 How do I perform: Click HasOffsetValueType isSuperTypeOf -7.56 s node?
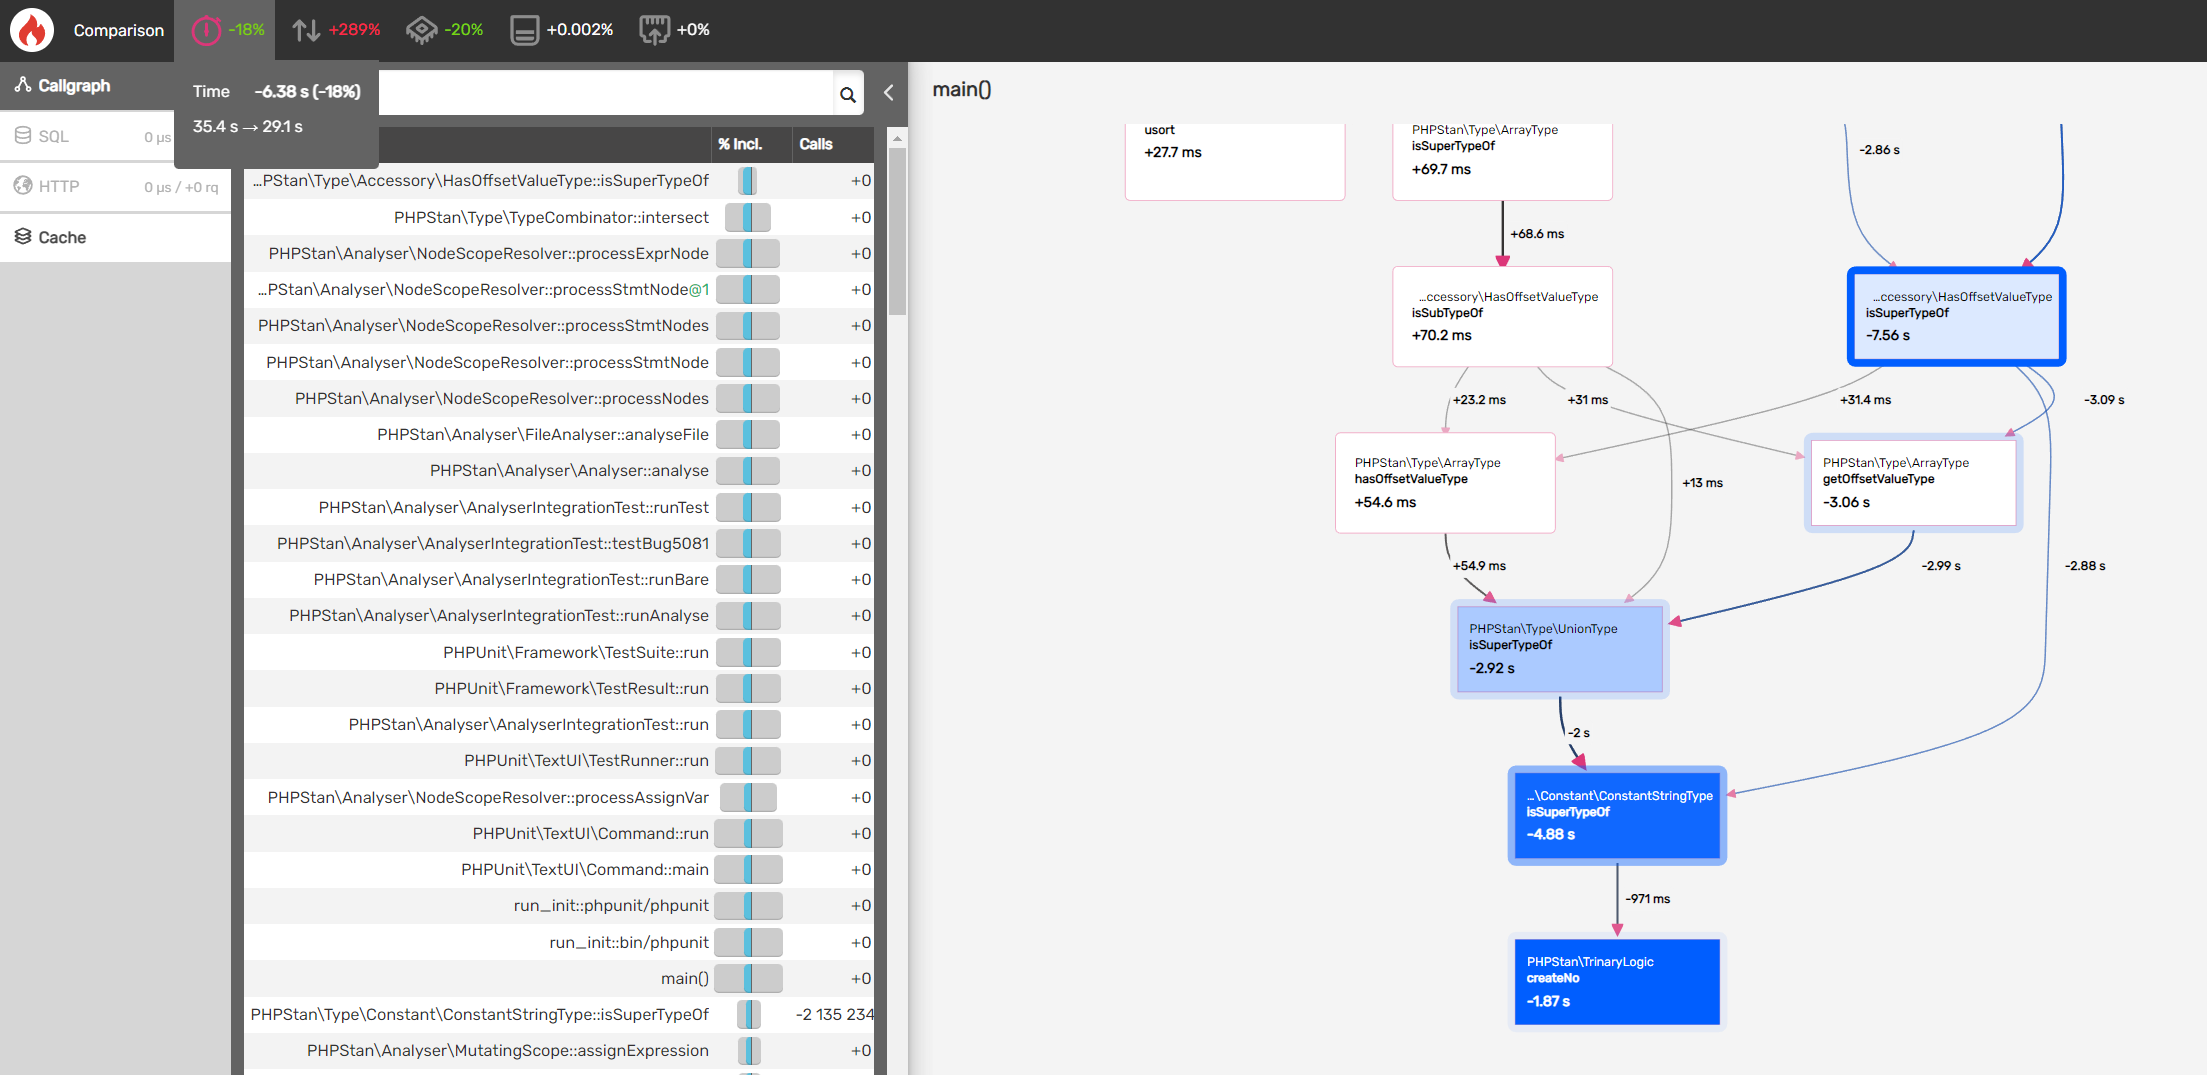1956,316
